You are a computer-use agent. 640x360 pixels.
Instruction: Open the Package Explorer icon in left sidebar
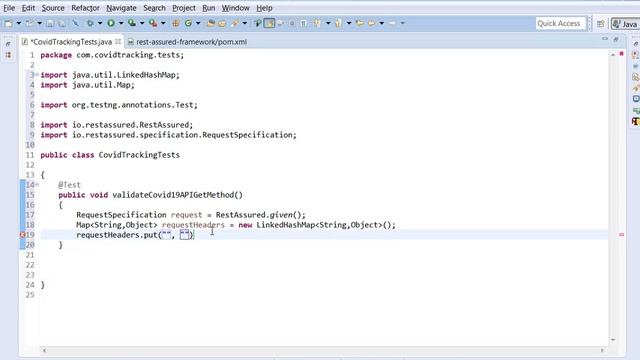click(8, 55)
